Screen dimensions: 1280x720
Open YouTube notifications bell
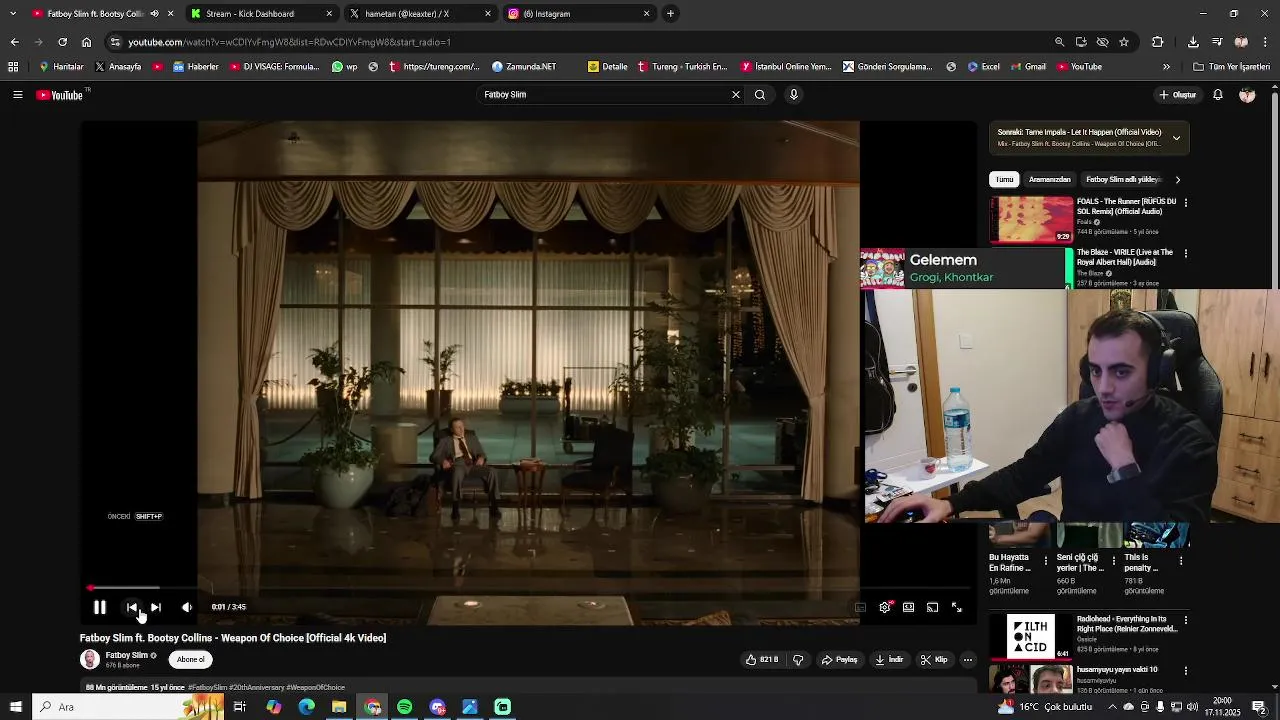pyautogui.click(x=1218, y=95)
